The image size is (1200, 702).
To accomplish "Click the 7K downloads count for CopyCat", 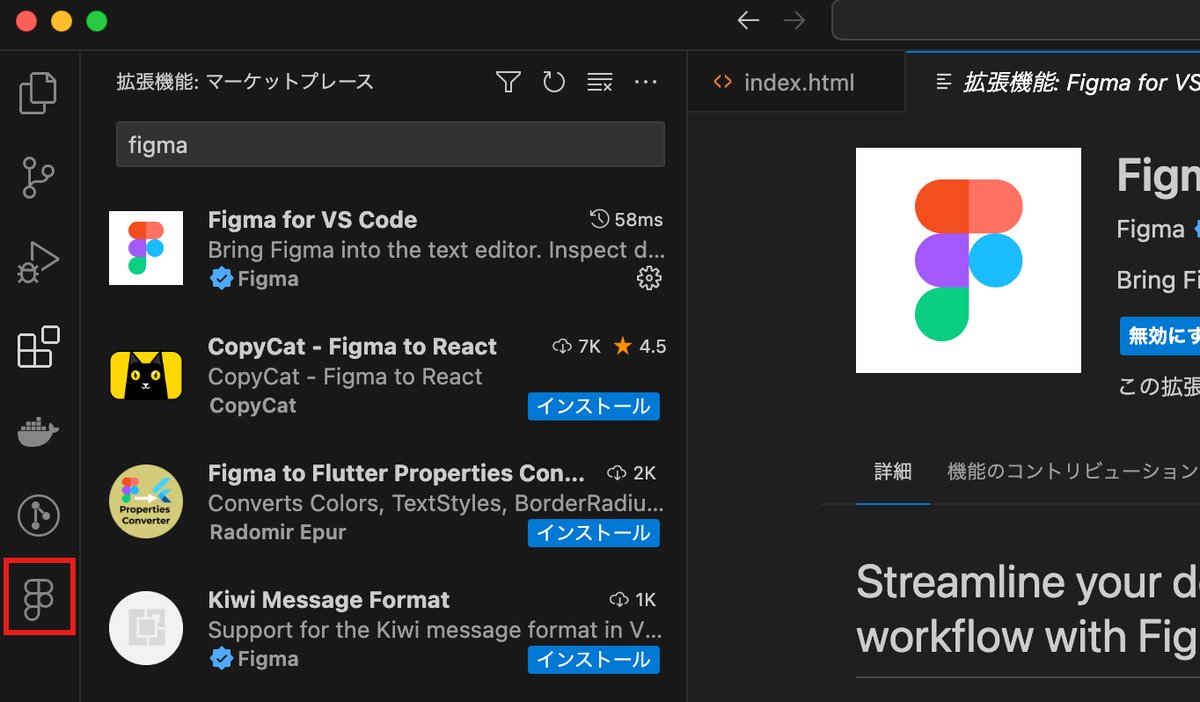I will (577, 346).
